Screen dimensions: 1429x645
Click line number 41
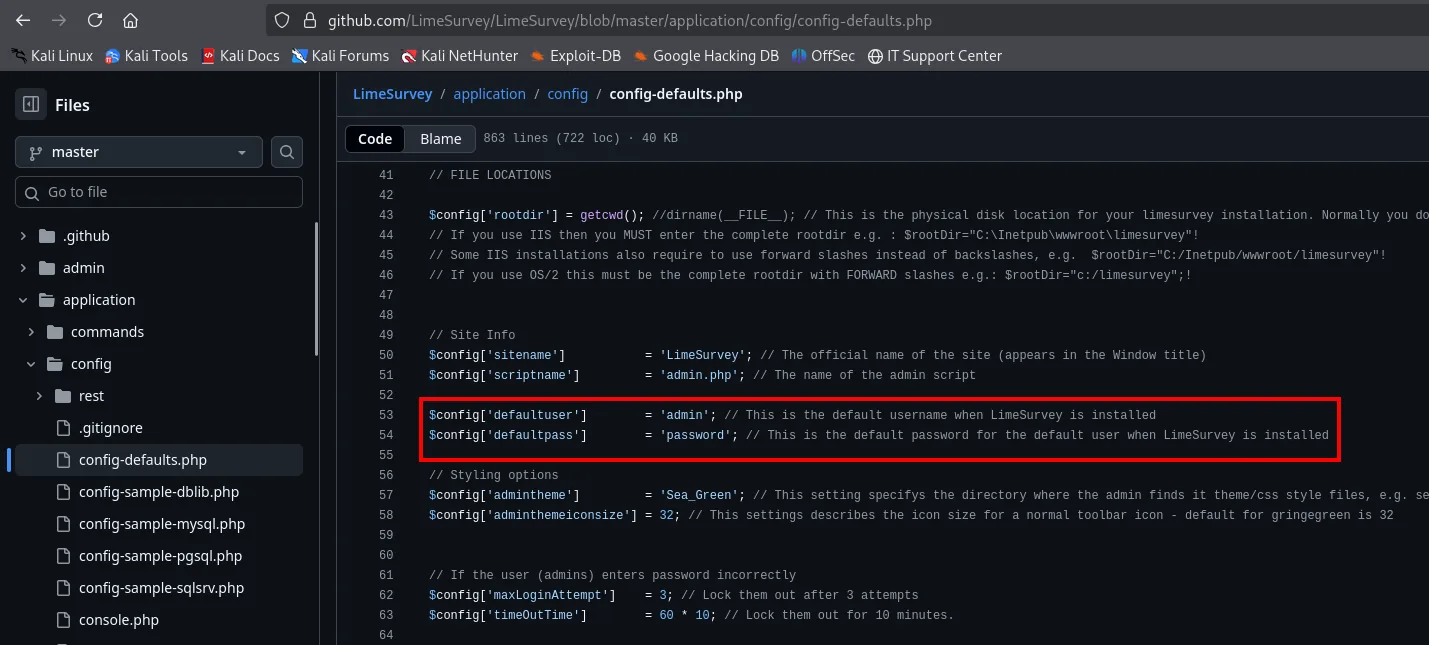coord(386,175)
